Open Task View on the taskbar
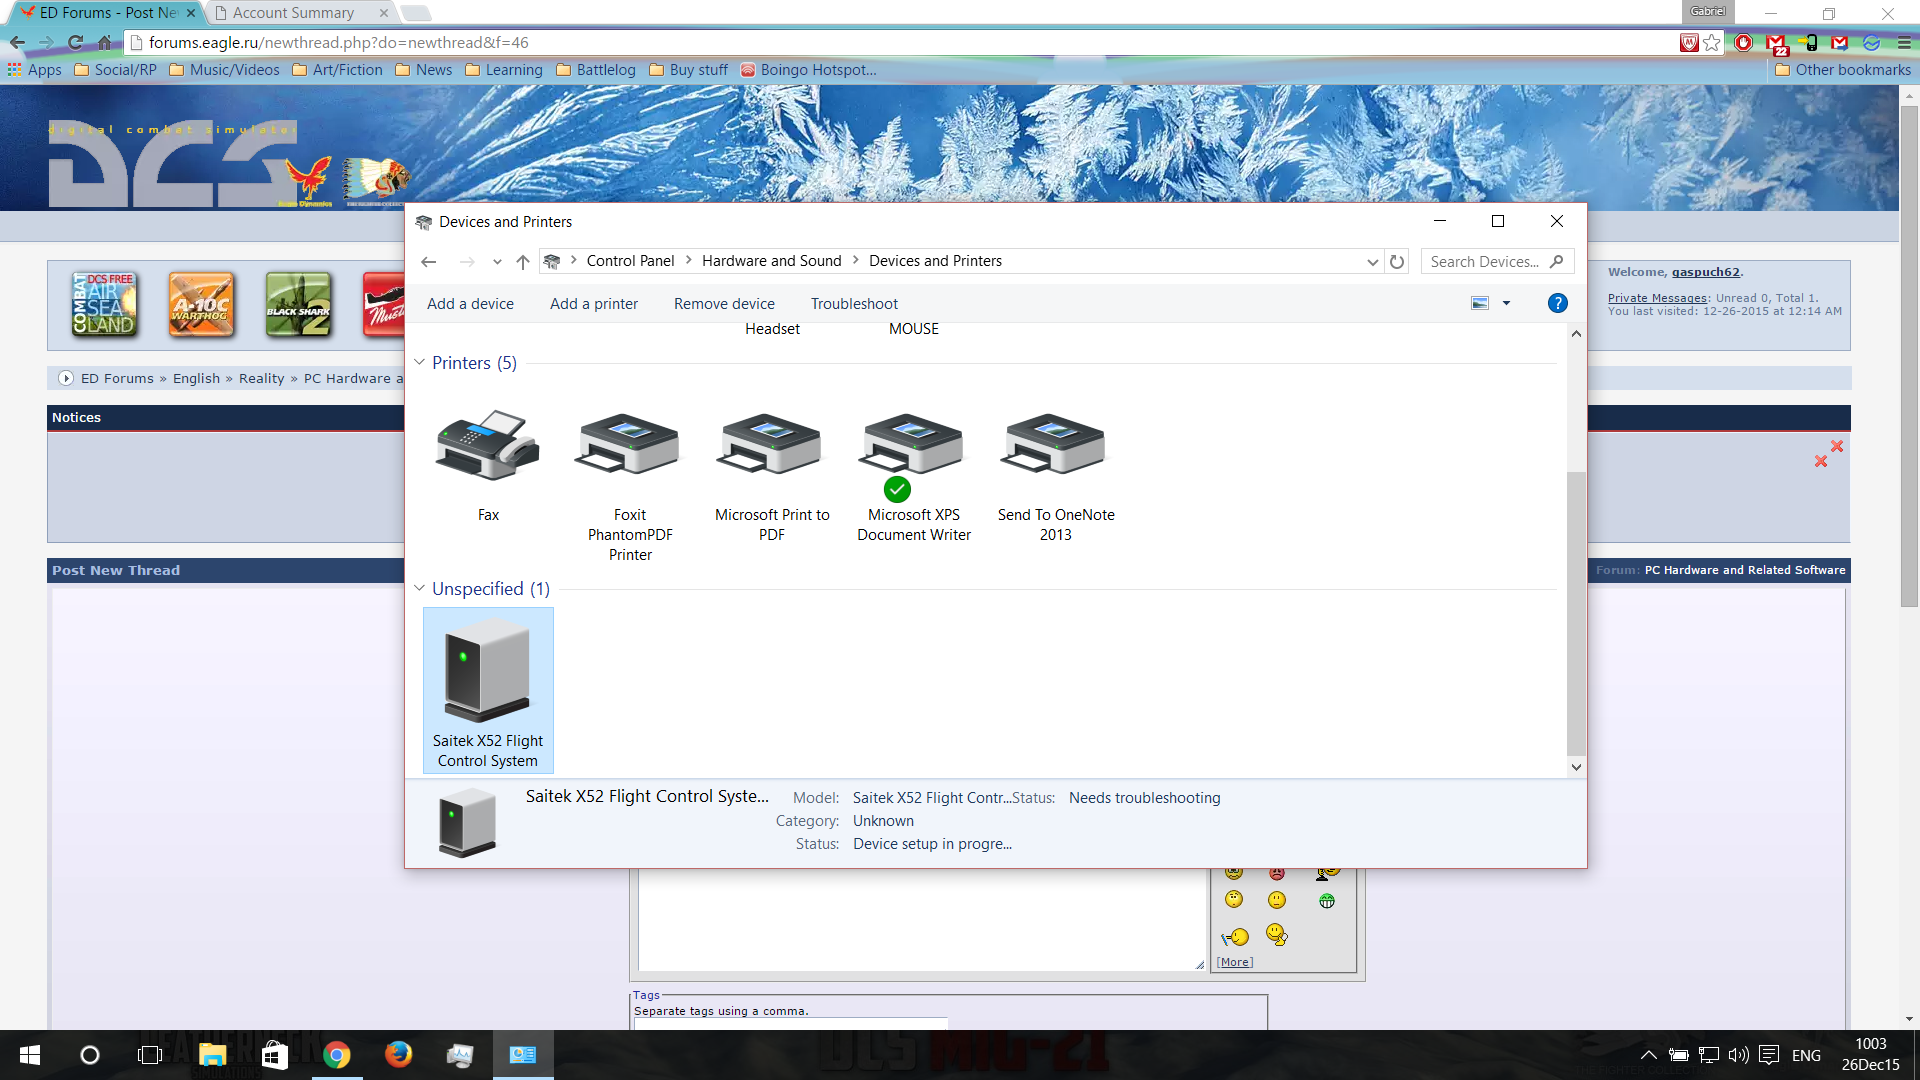Viewport: 1920px width, 1080px height. tap(150, 1055)
